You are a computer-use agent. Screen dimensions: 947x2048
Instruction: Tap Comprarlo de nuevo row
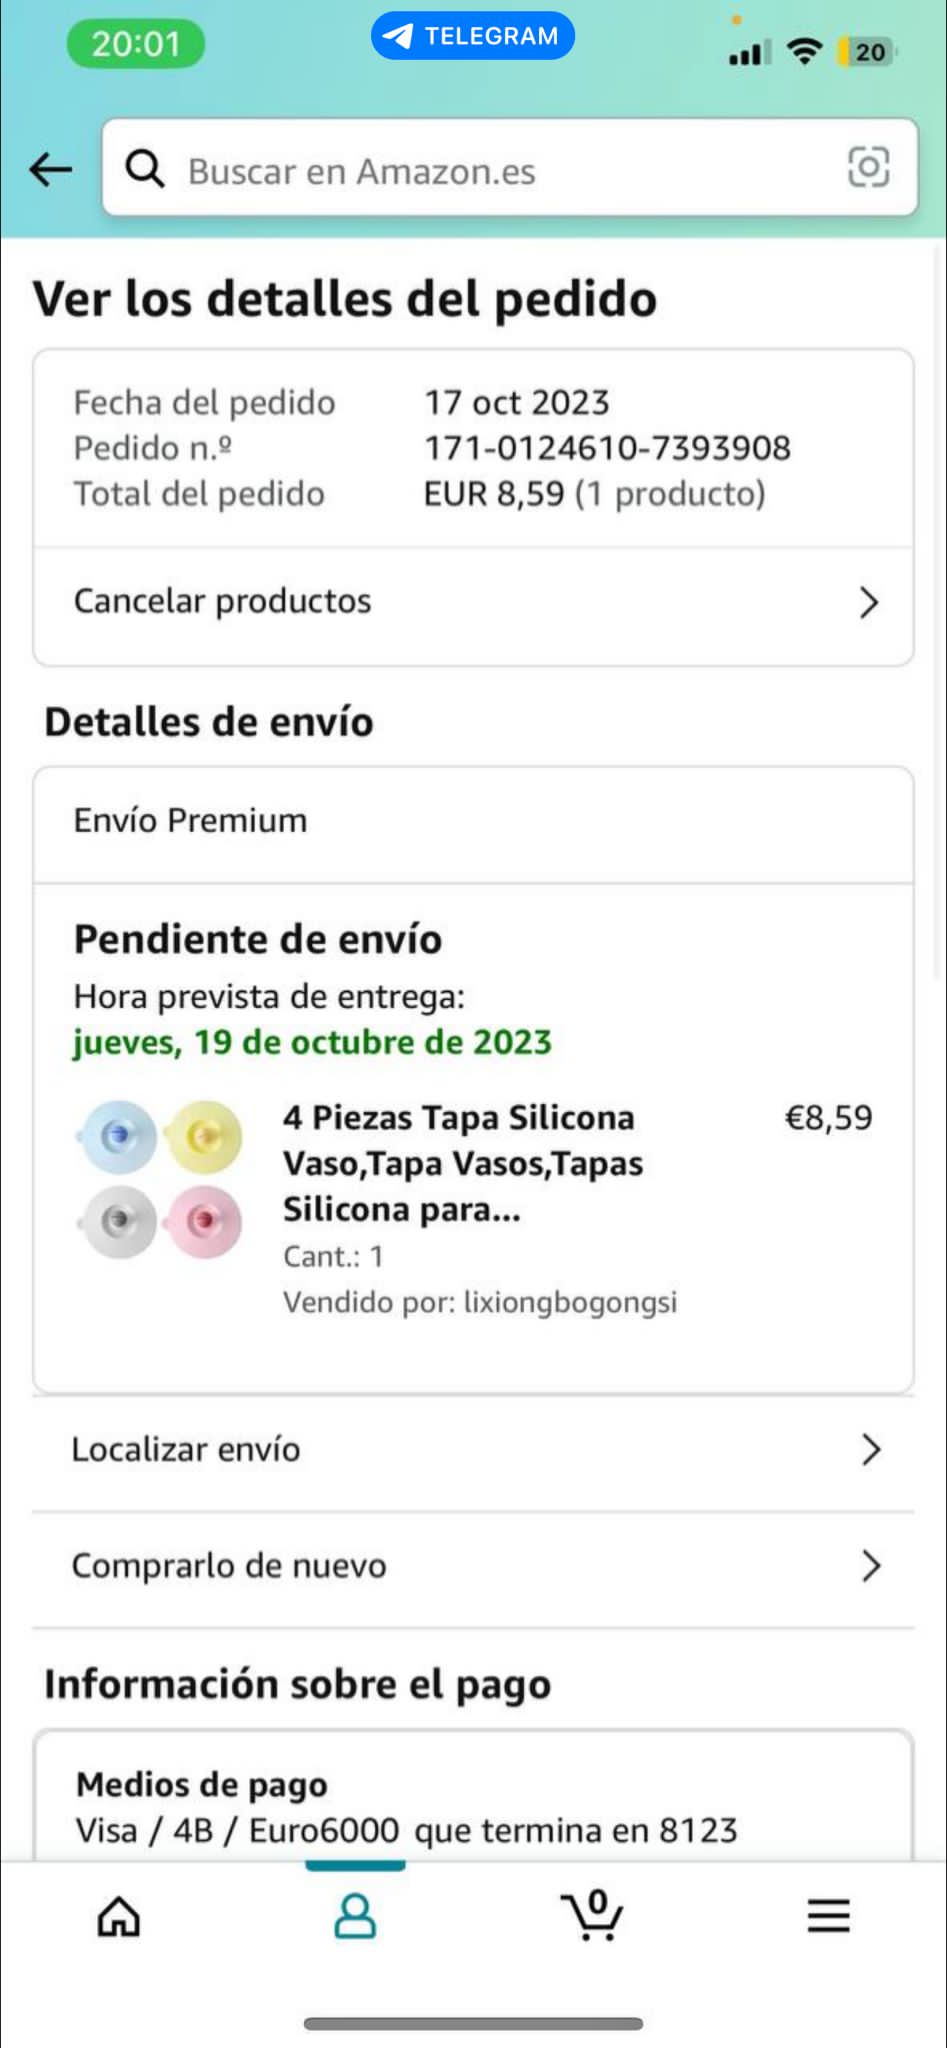coord(229,1565)
